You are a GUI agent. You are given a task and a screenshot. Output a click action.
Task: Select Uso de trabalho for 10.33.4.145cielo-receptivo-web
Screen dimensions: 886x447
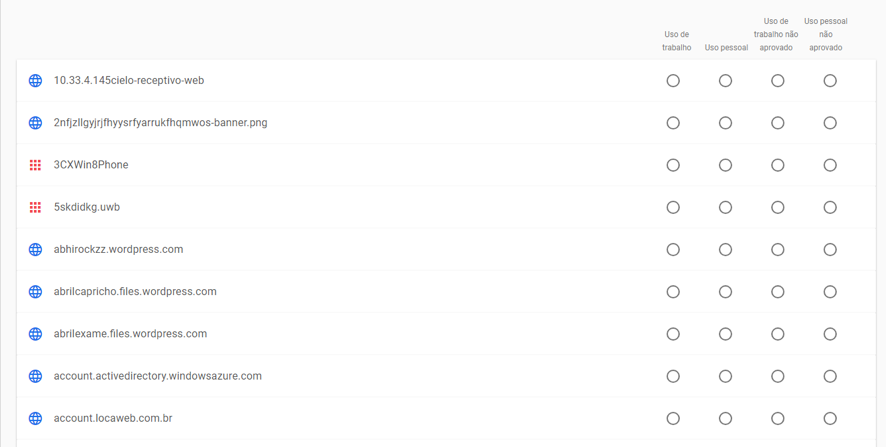click(x=673, y=81)
